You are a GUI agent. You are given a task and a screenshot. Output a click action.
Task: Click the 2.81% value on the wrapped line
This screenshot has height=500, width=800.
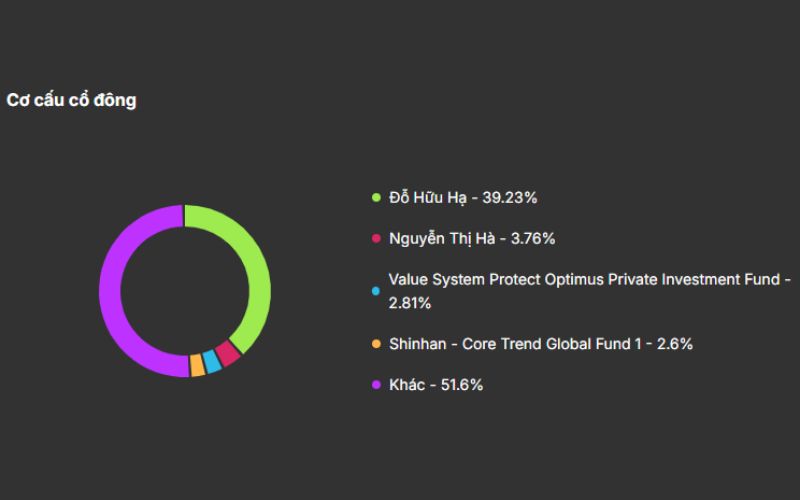coord(409,303)
